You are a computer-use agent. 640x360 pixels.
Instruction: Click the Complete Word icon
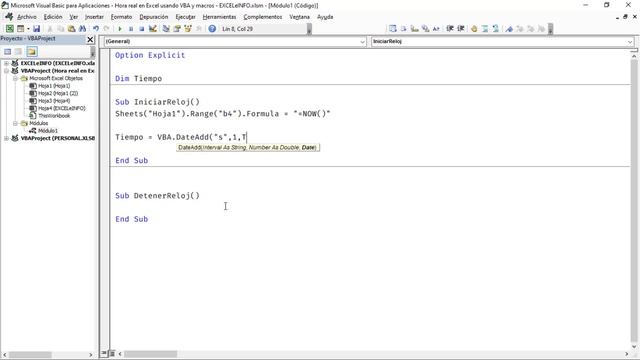click(436, 29)
